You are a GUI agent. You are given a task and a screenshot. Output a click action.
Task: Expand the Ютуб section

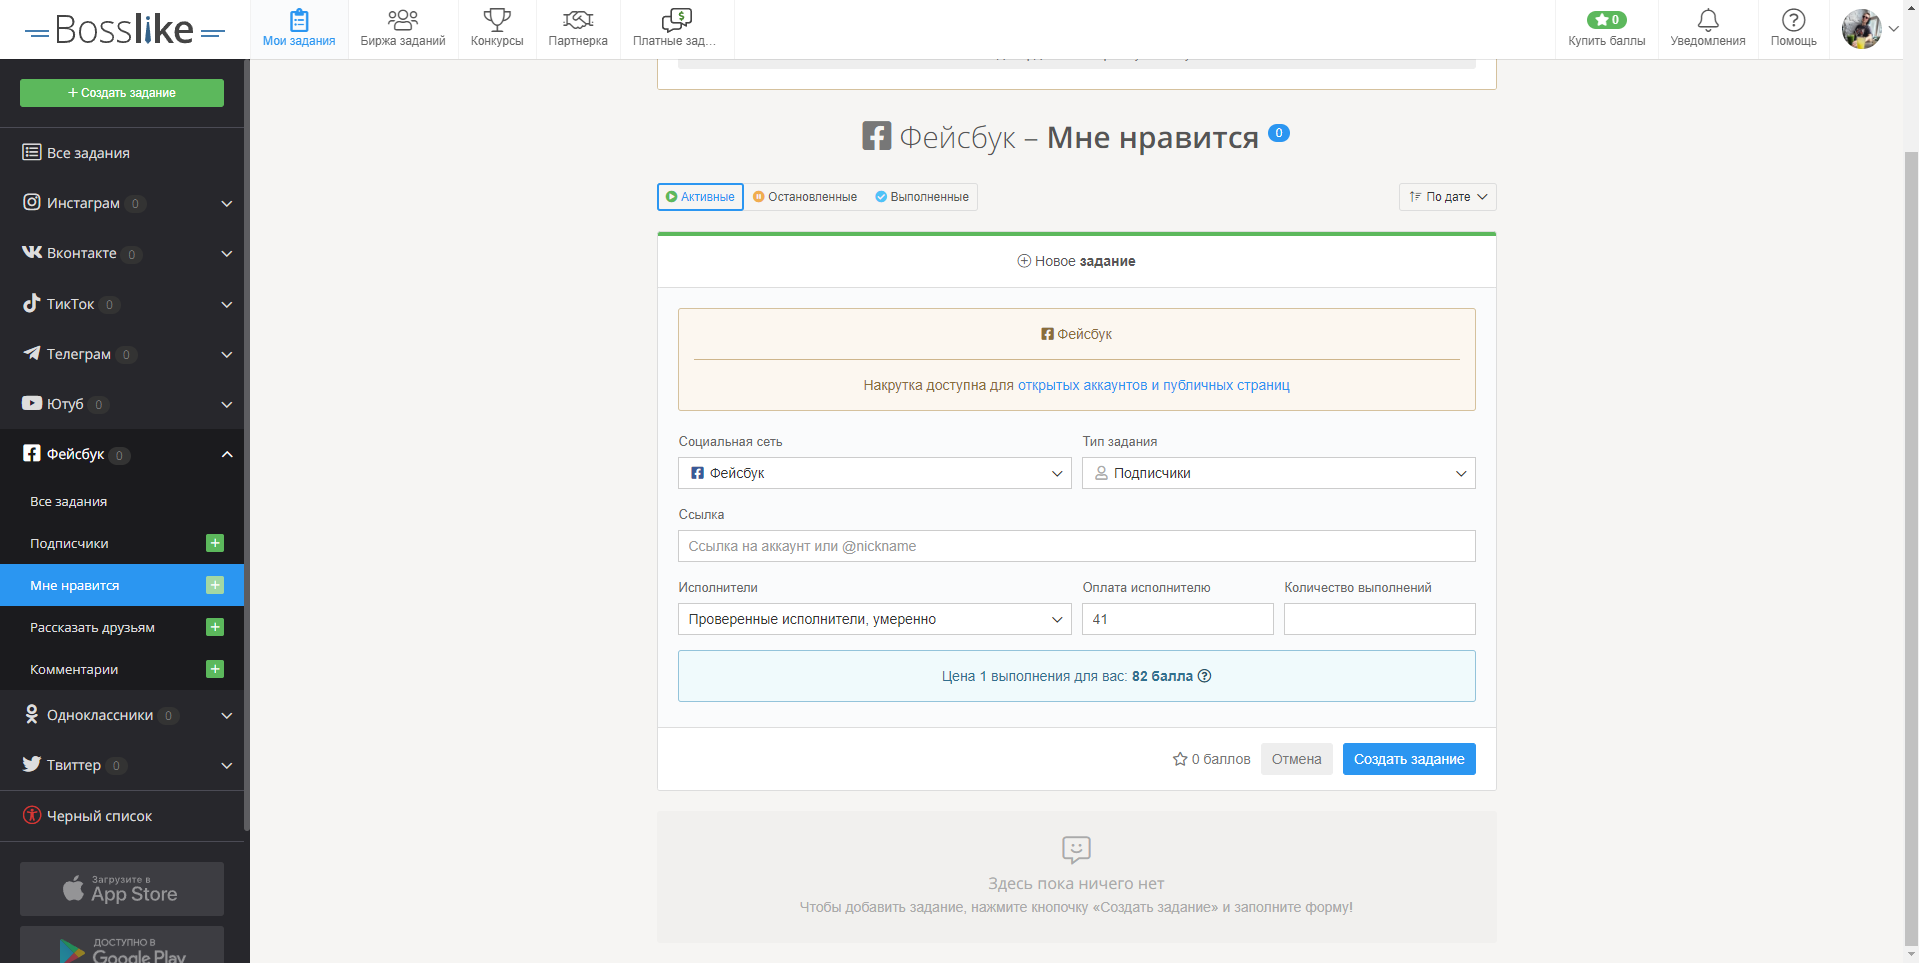227,404
